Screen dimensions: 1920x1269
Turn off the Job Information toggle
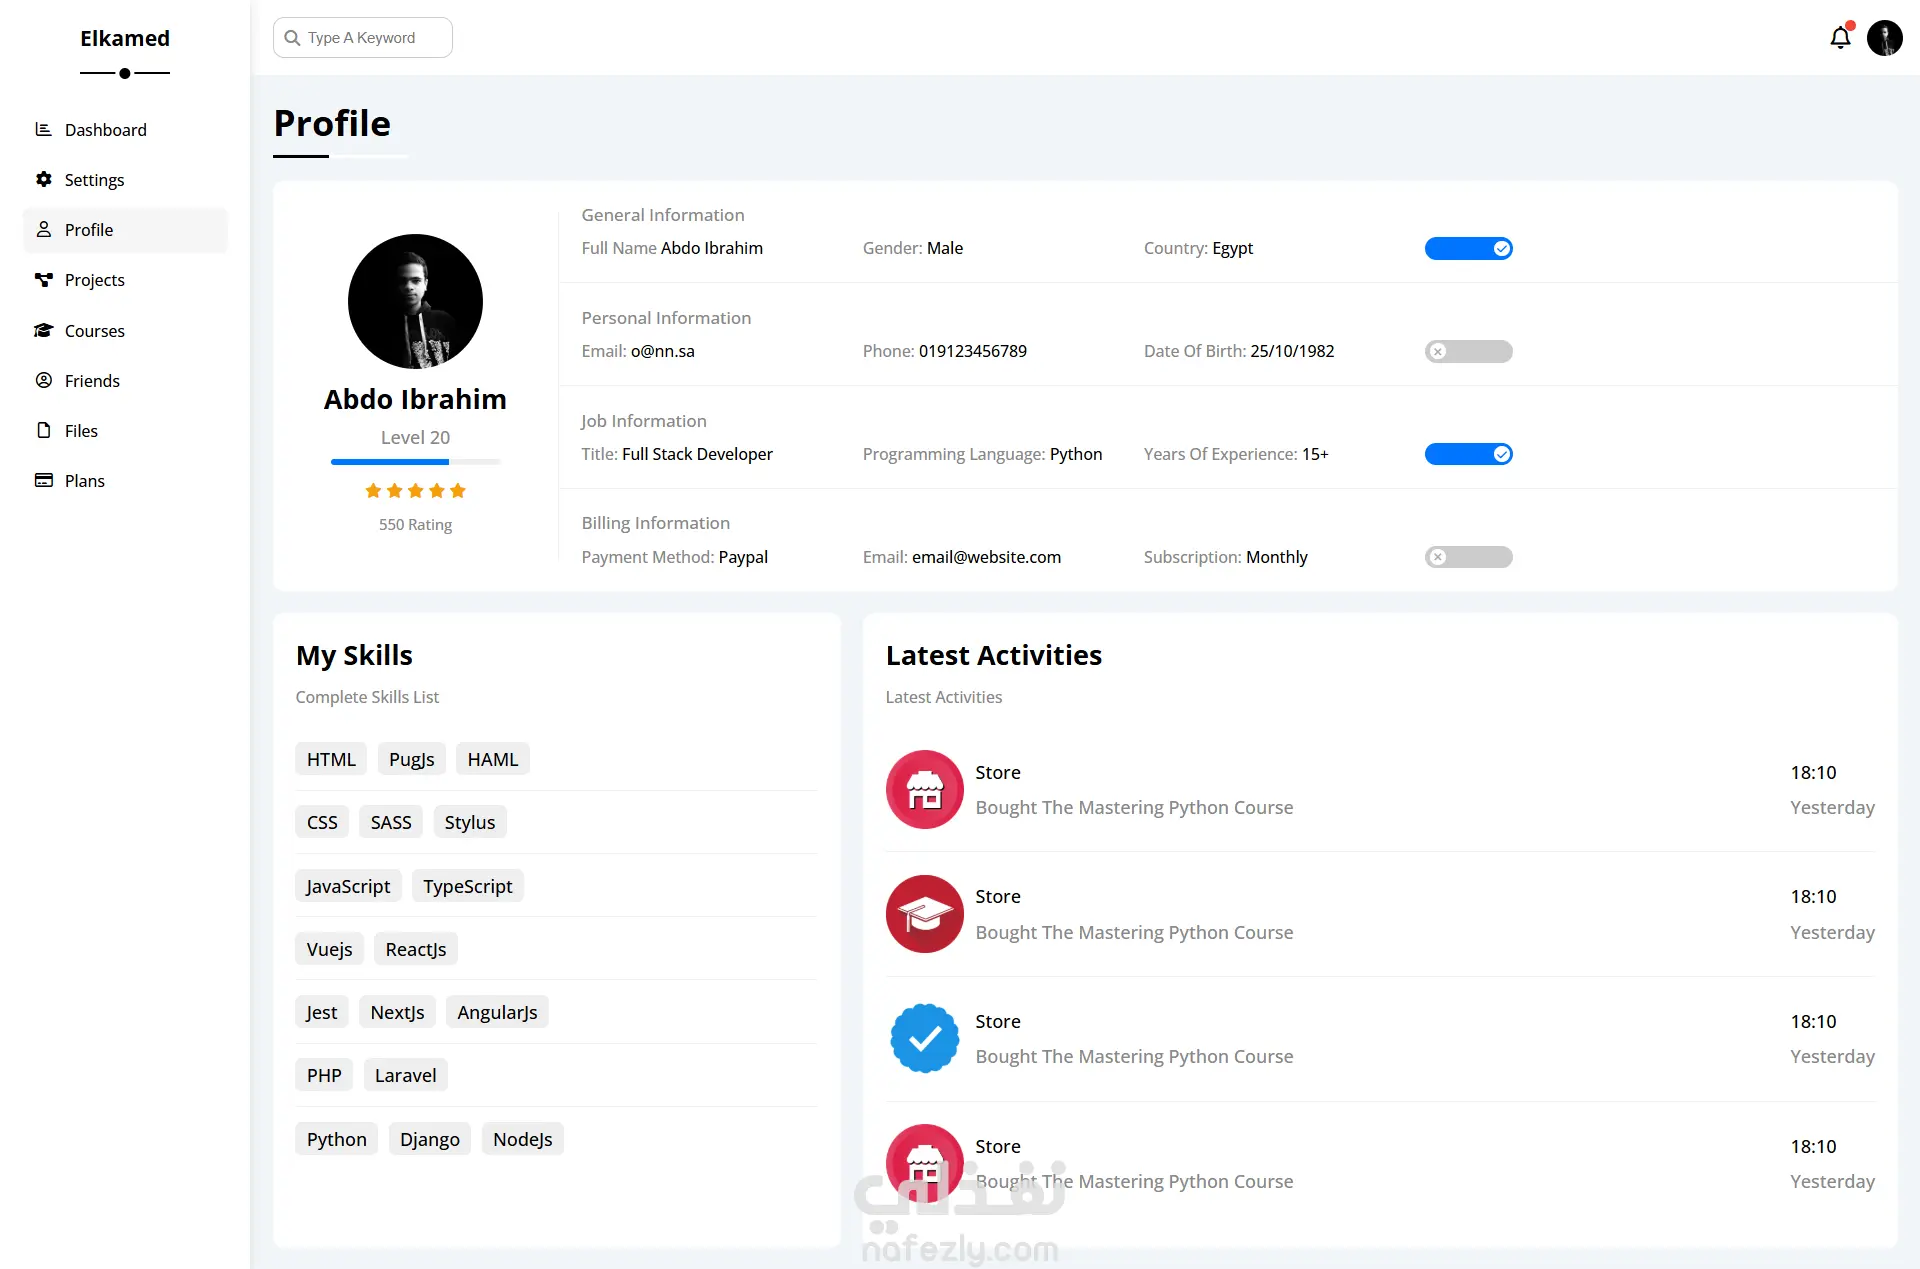[x=1468, y=454]
